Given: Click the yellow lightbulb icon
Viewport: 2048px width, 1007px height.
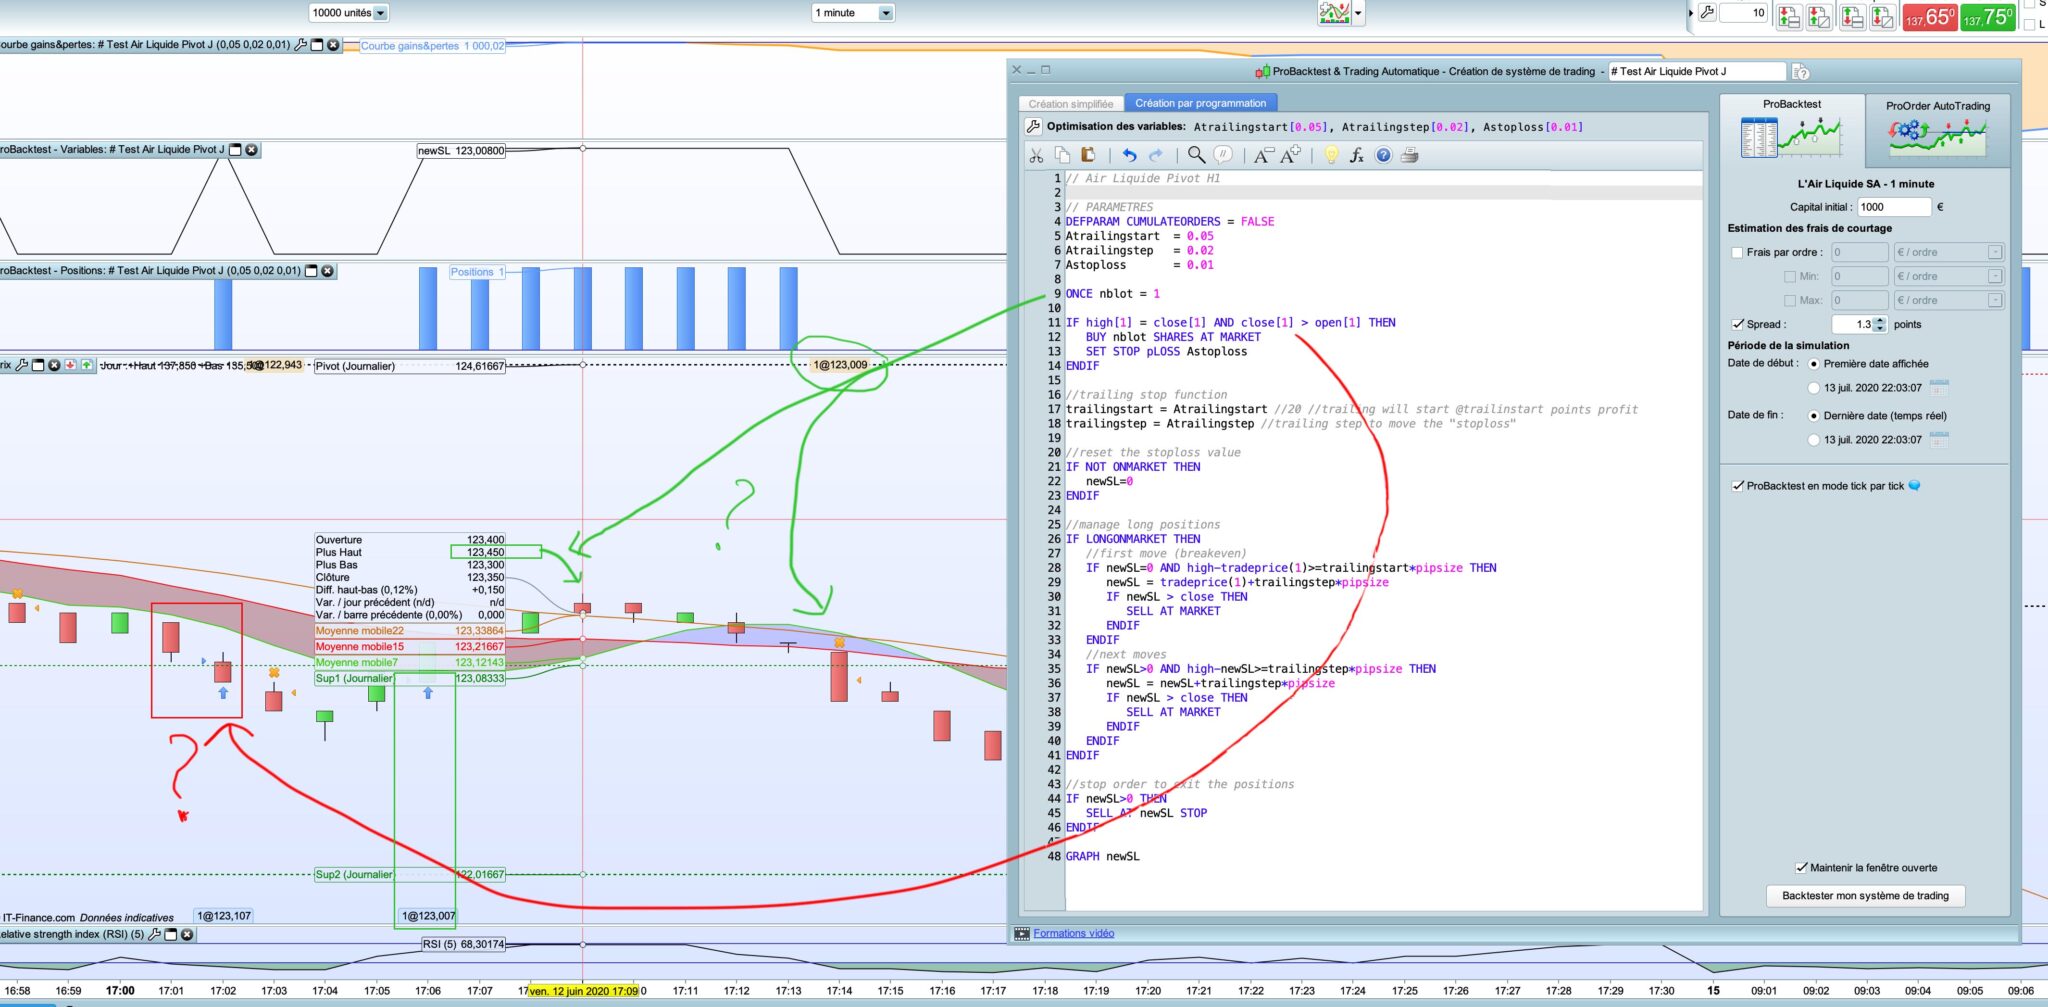Looking at the screenshot, I should [x=1331, y=155].
